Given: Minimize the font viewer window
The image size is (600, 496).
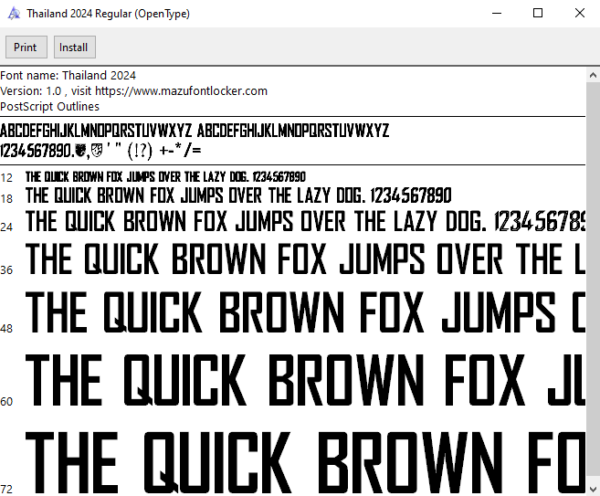Looking at the screenshot, I should tap(497, 13).
